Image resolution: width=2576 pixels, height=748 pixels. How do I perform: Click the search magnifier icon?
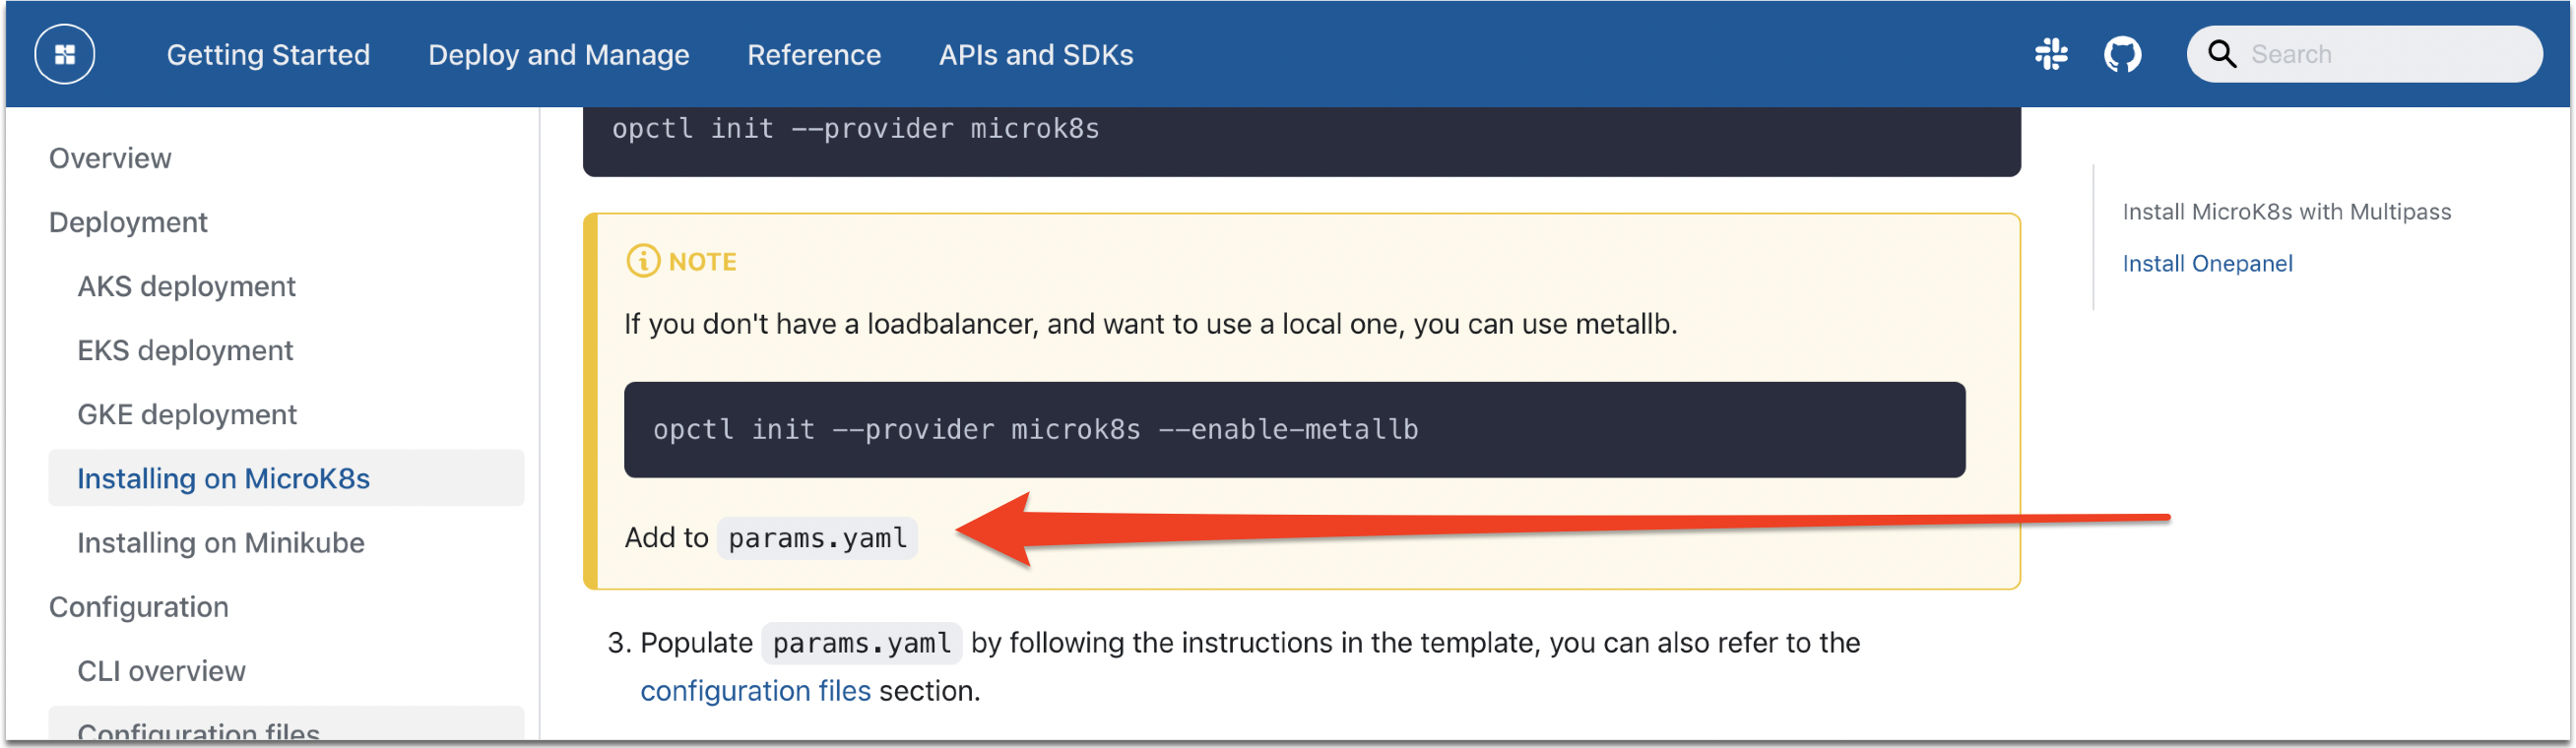click(x=2221, y=54)
